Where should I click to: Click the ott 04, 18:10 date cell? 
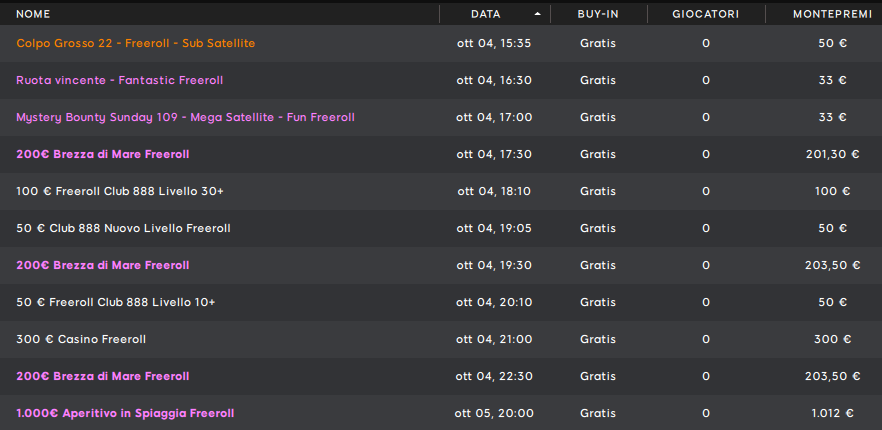click(x=494, y=191)
